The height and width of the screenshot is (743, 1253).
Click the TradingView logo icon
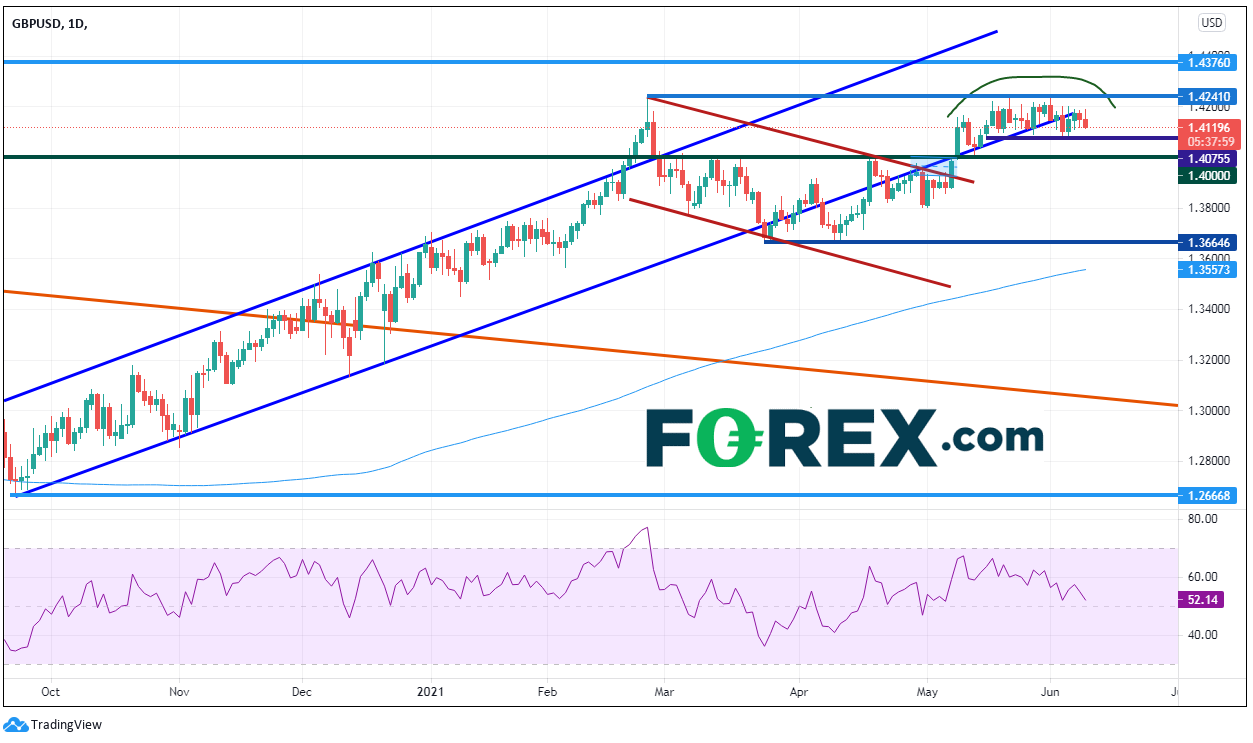click(x=16, y=724)
